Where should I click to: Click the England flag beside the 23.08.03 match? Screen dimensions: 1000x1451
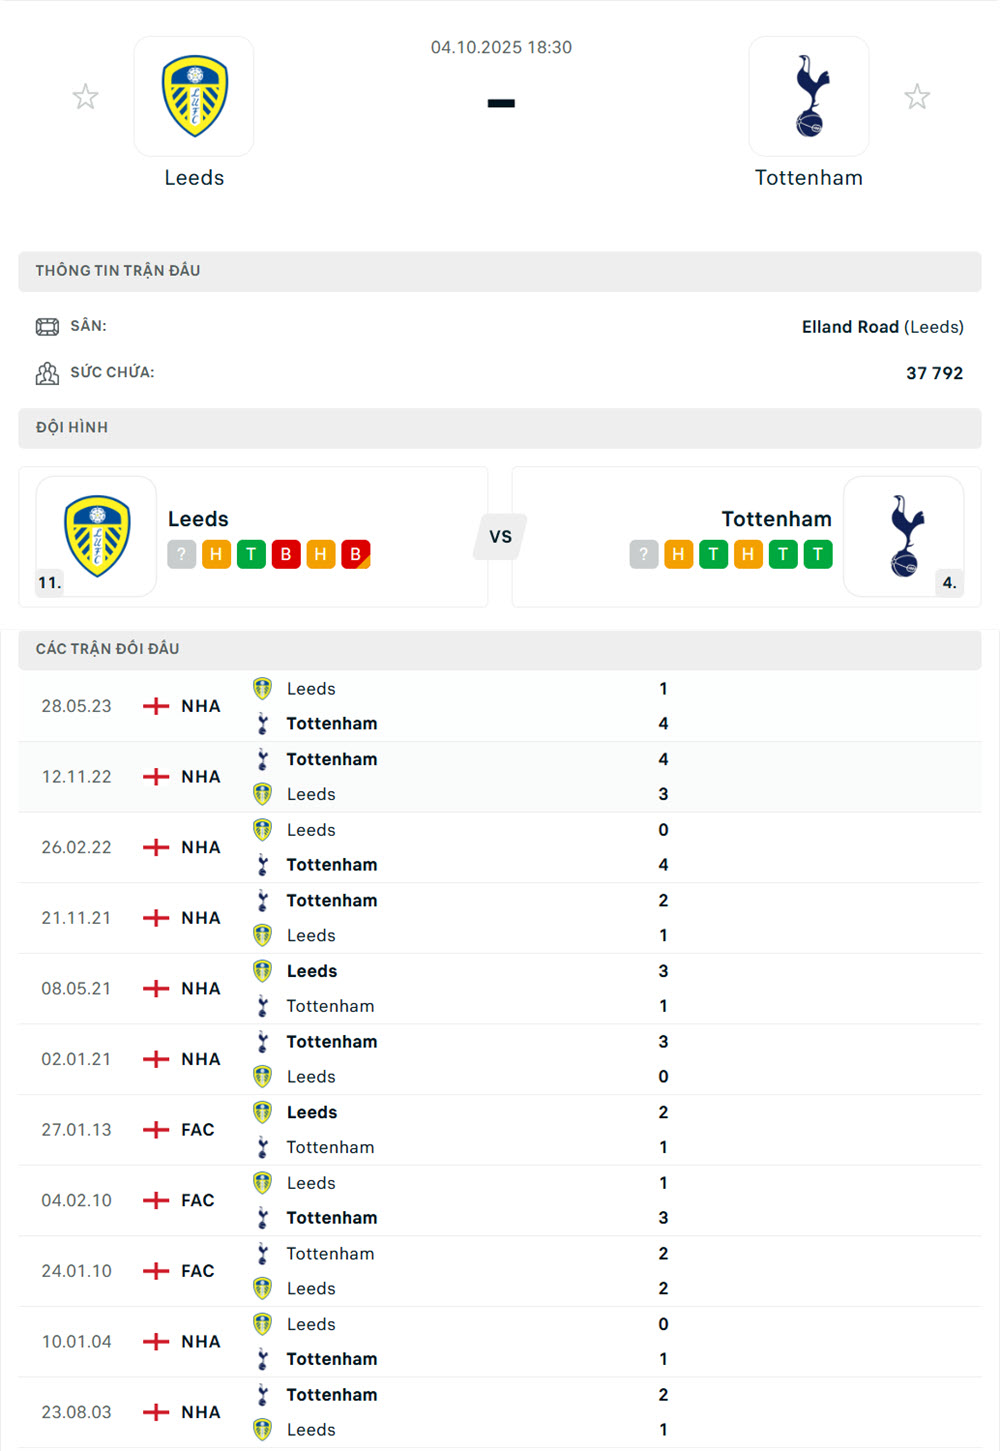(x=156, y=1412)
